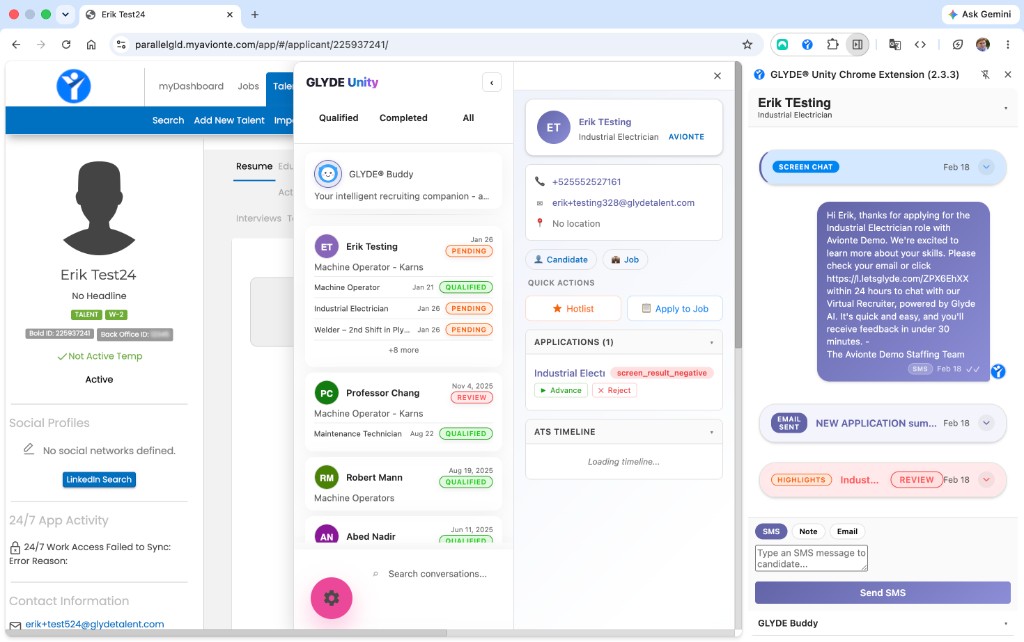Viewport: 1024px width, 642px height.
Task: Click the Avionte logo in the header
Action: (x=73, y=86)
